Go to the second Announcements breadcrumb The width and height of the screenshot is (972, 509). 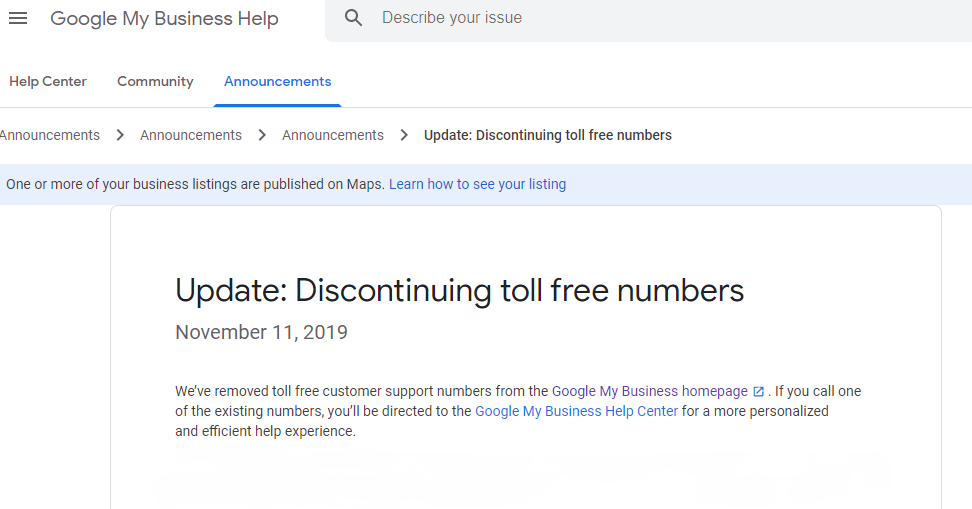click(191, 135)
